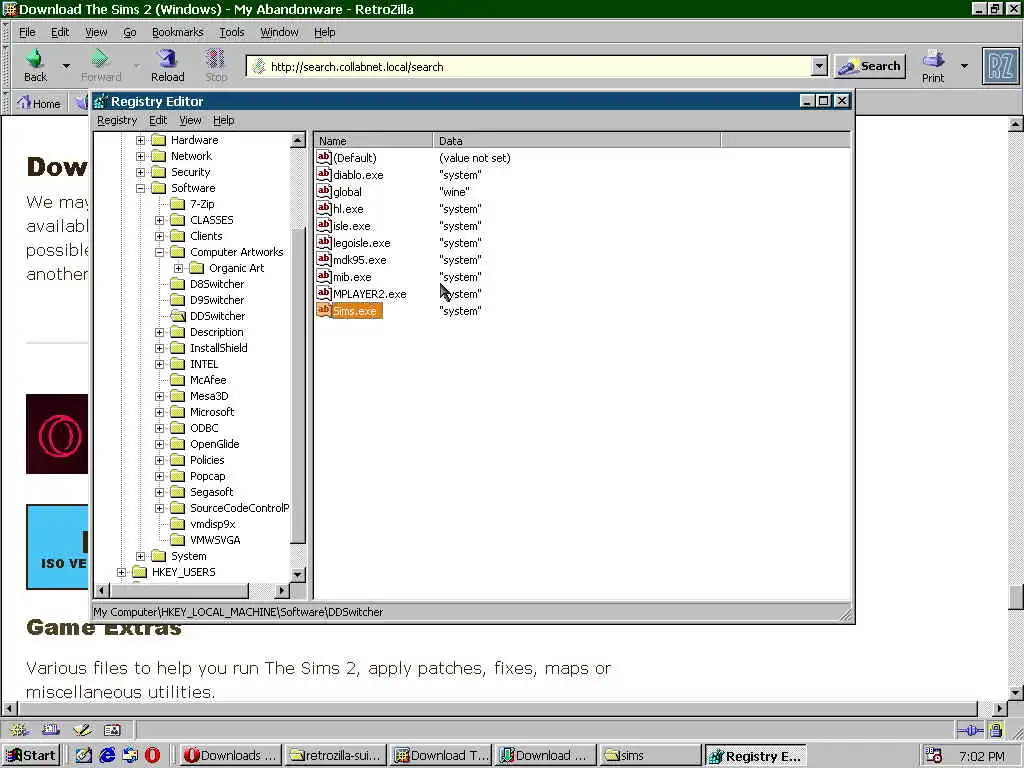Select the global string value icon
This screenshot has width=1024, height=768.
pyautogui.click(x=324, y=191)
